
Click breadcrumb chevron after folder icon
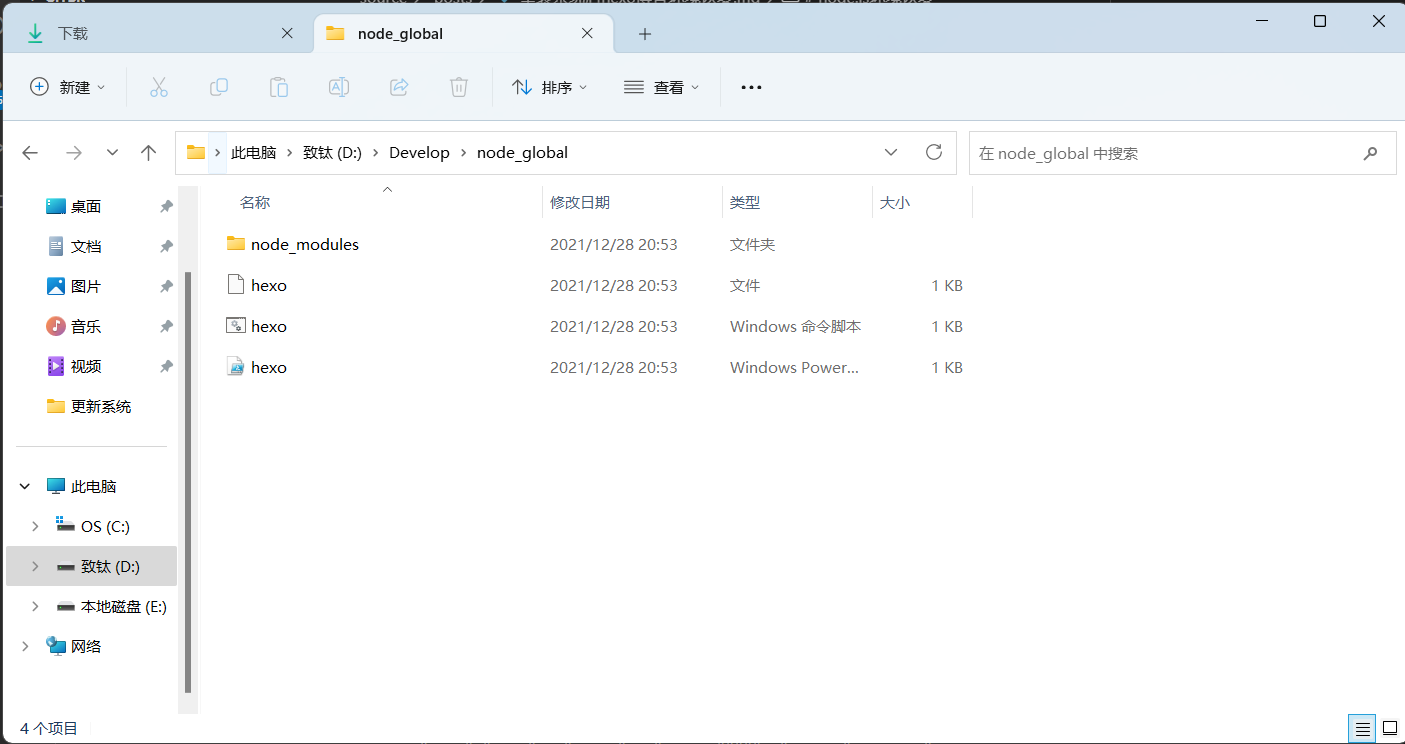(x=218, y=153)
